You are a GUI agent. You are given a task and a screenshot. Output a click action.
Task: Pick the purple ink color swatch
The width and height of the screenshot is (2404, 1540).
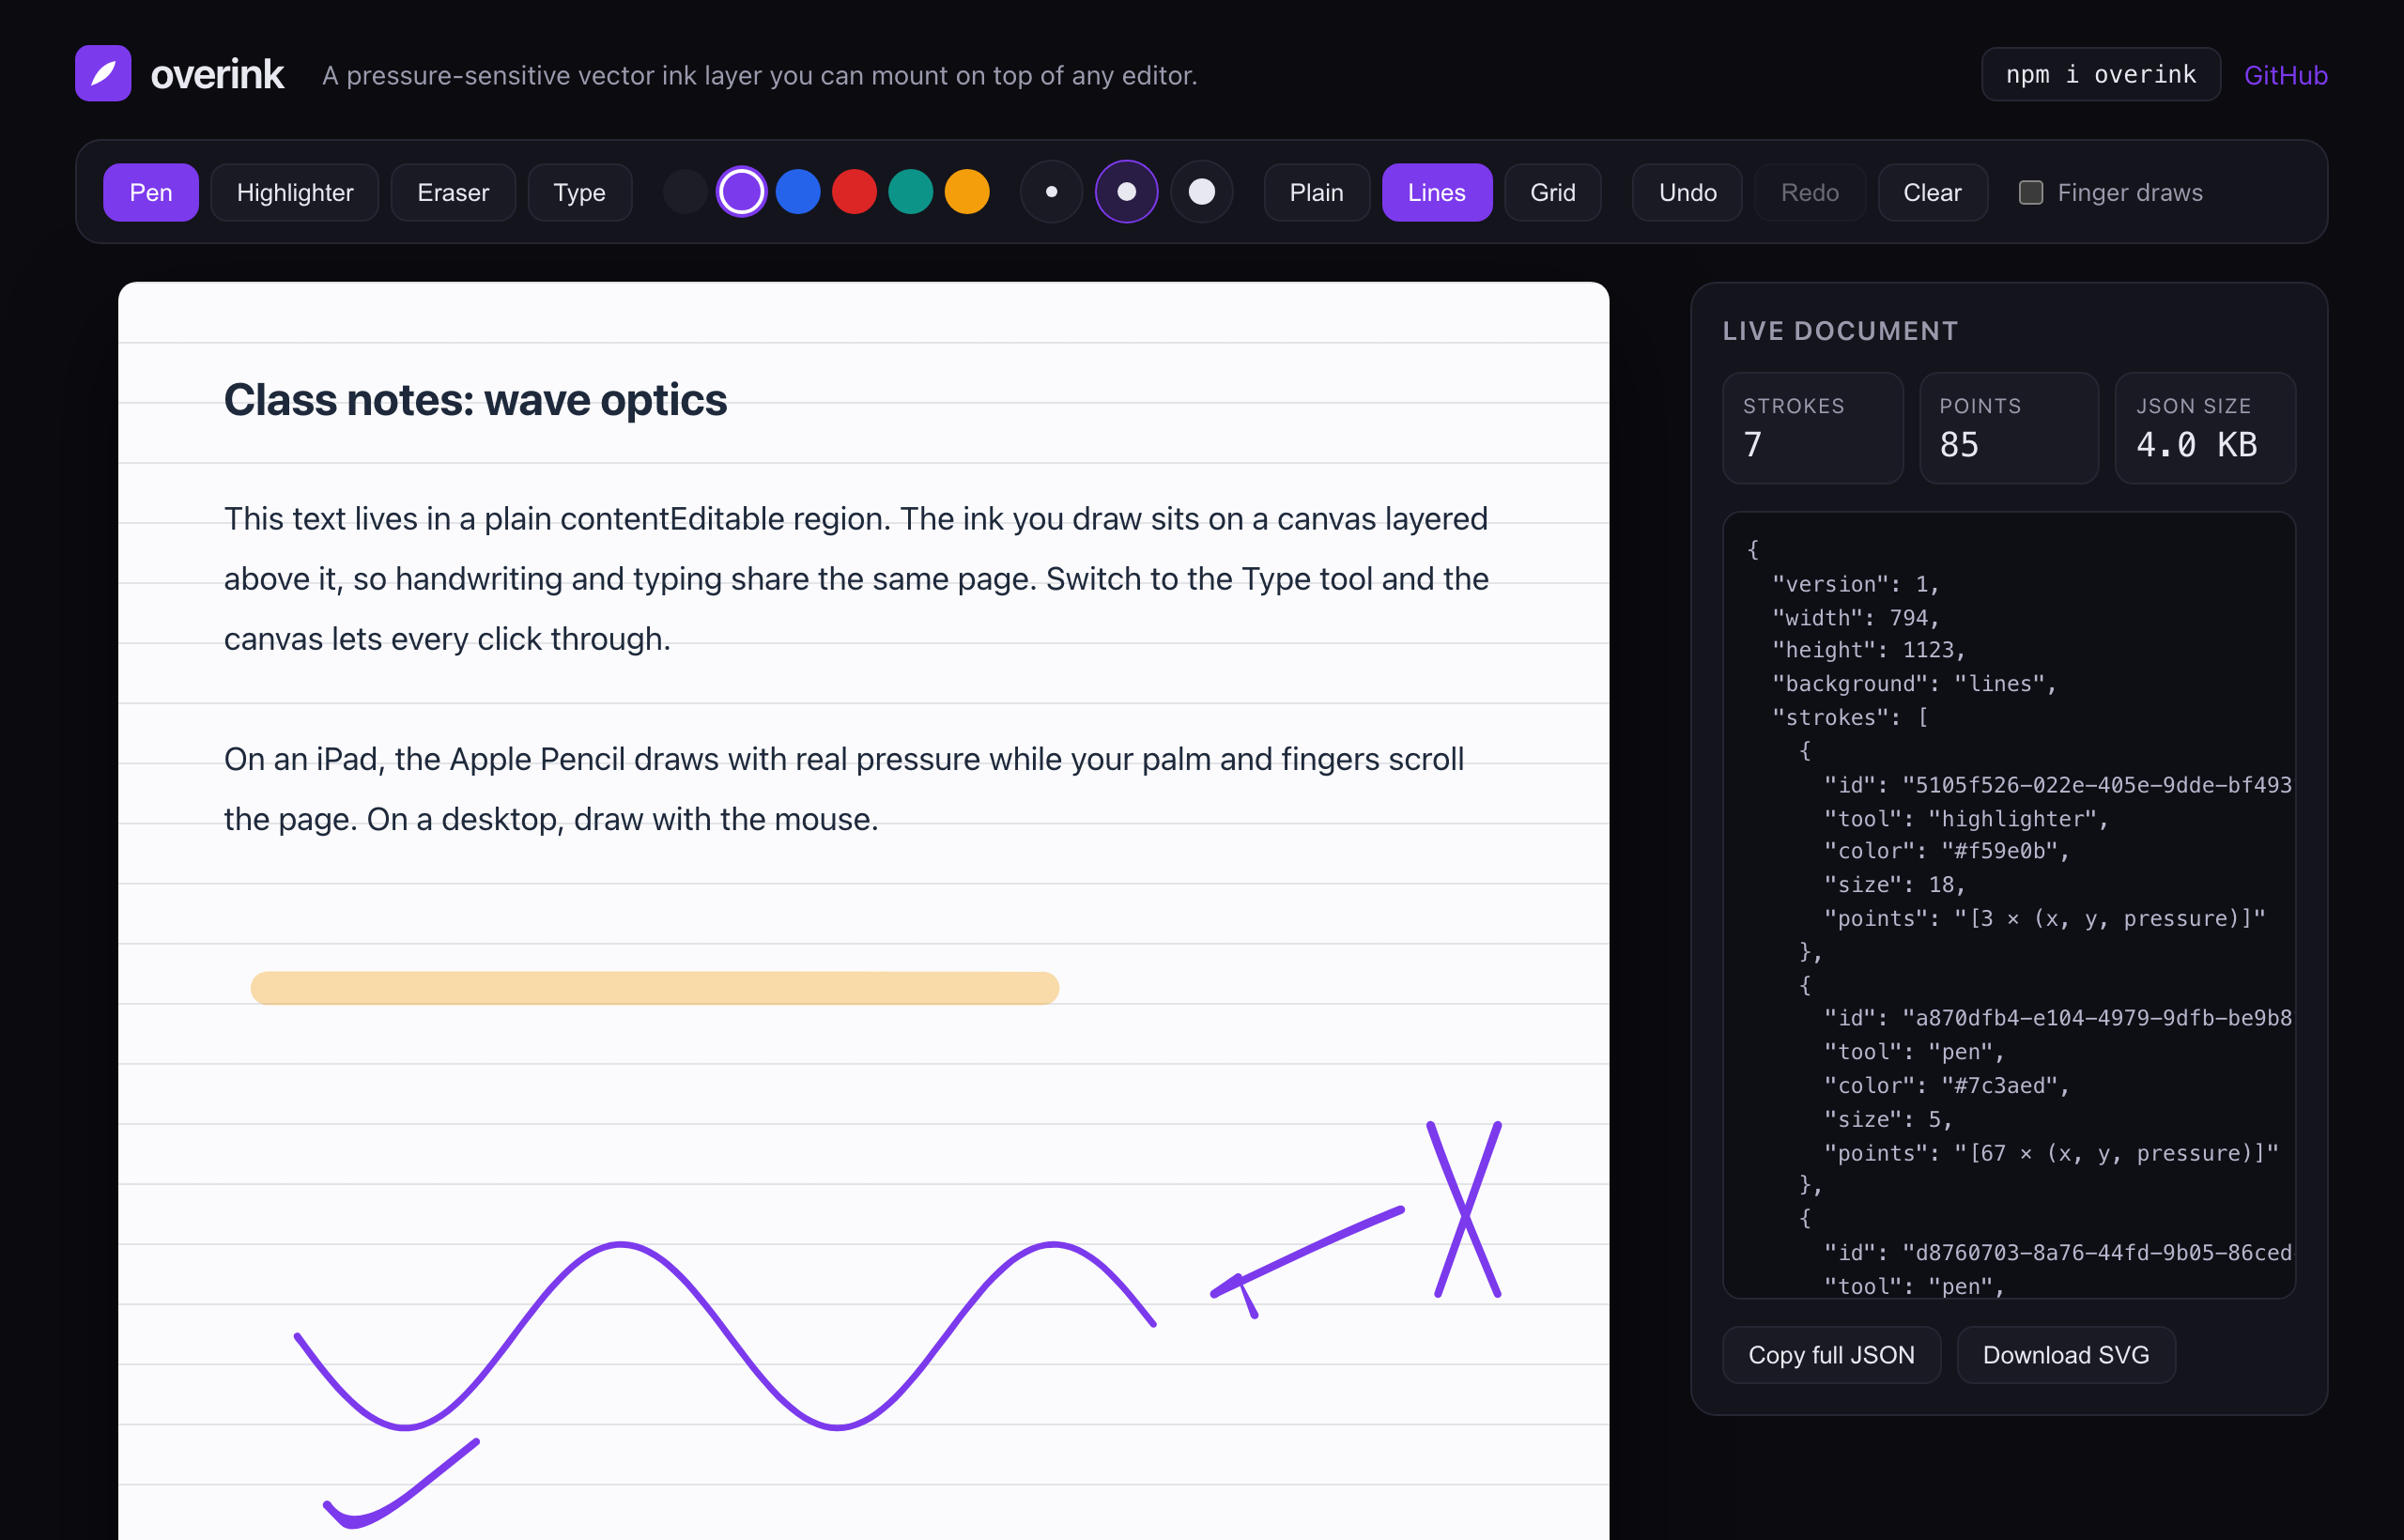[741, 192]
